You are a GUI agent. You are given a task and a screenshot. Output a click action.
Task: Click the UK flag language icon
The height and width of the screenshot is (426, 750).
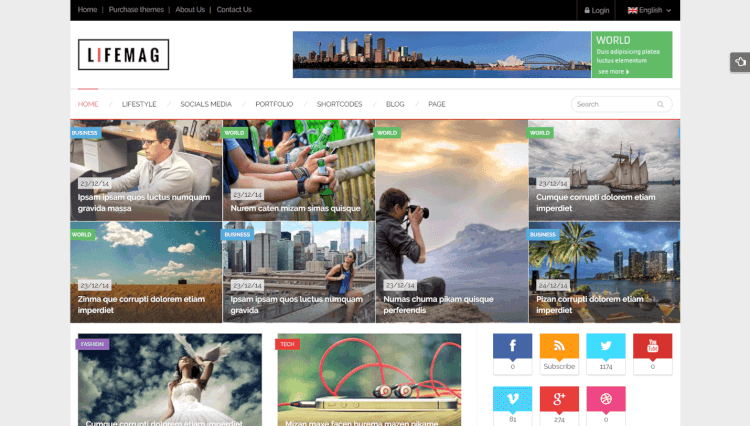pos(632,10)
